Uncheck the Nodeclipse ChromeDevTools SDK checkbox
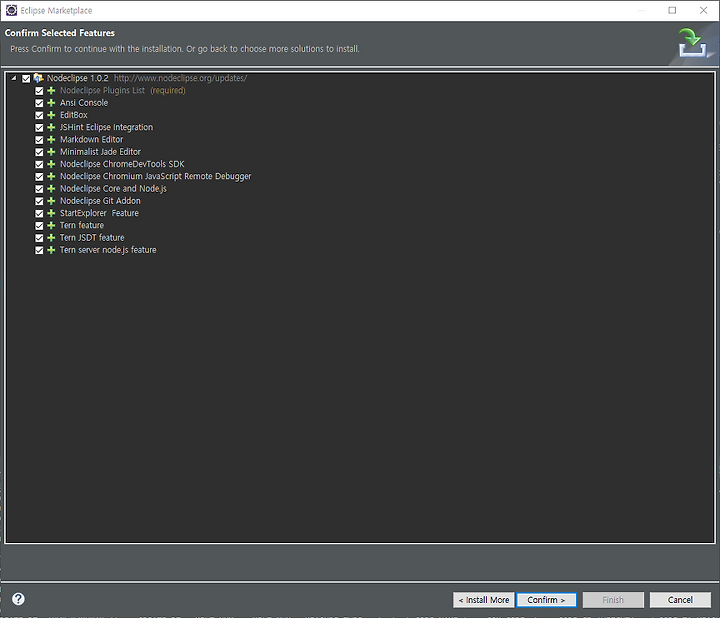This screenshot has width=720, height=618. [x=39, y=164]
